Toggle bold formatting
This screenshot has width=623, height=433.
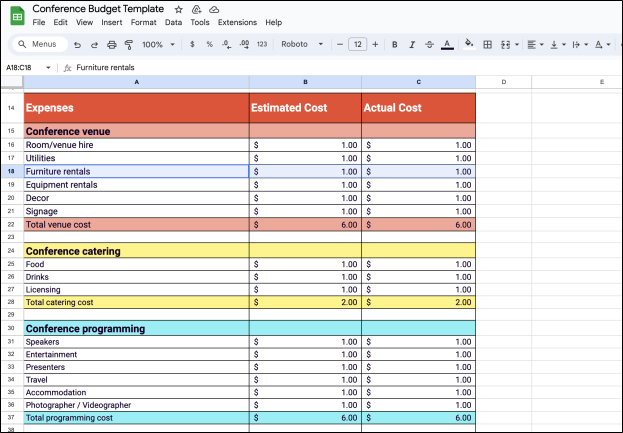395,44
